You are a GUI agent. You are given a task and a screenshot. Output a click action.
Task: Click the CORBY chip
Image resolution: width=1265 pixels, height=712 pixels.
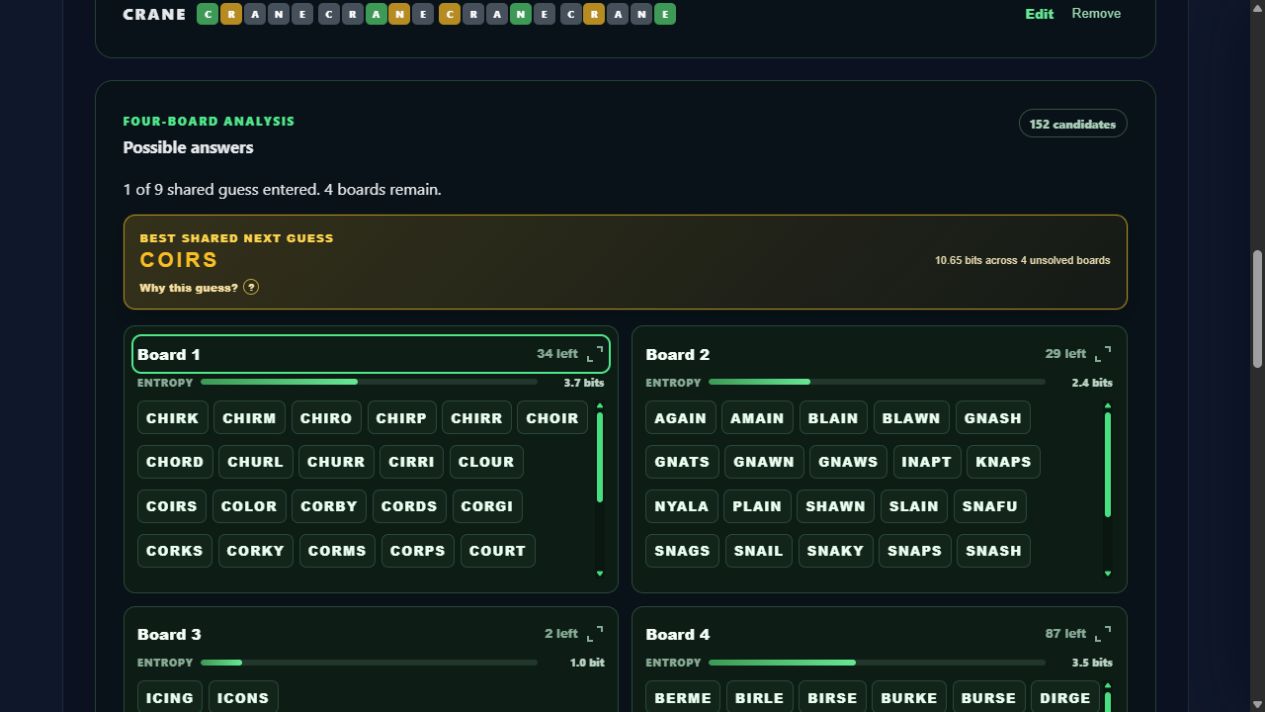(329, 506)
